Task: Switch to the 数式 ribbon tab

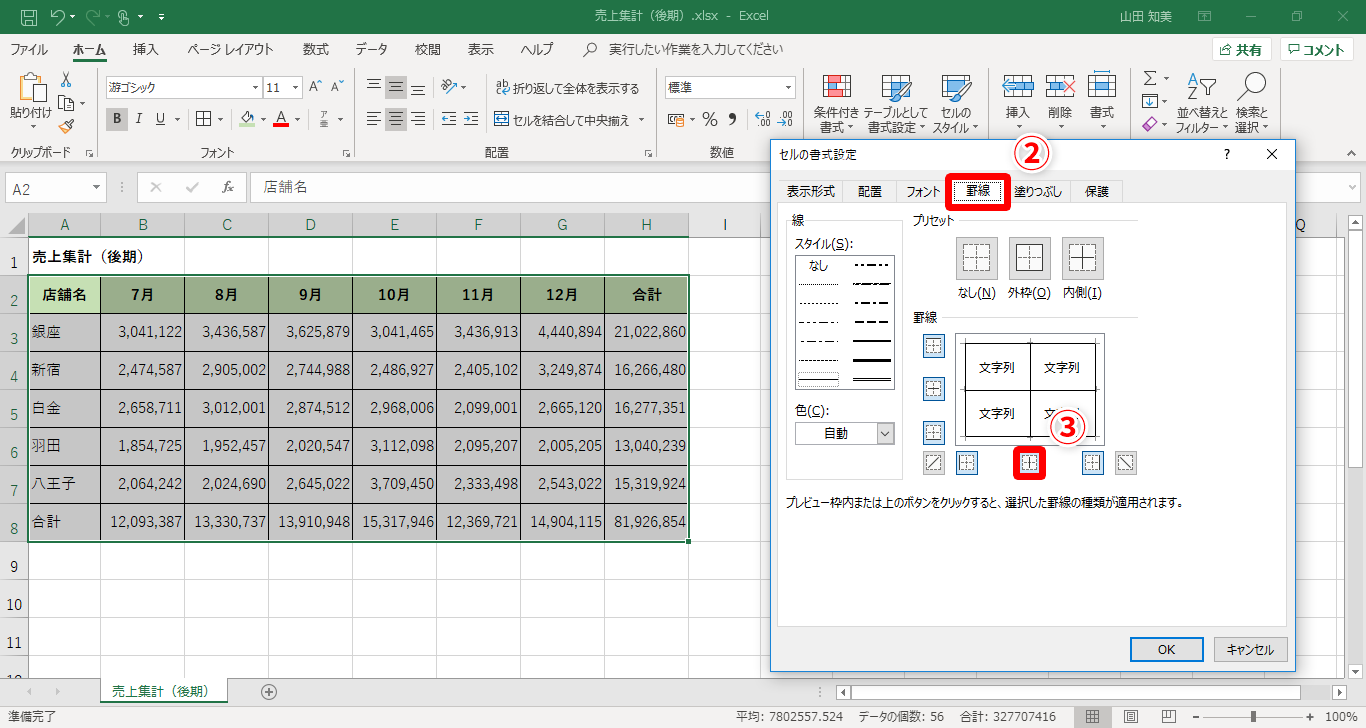Action: 316,49
